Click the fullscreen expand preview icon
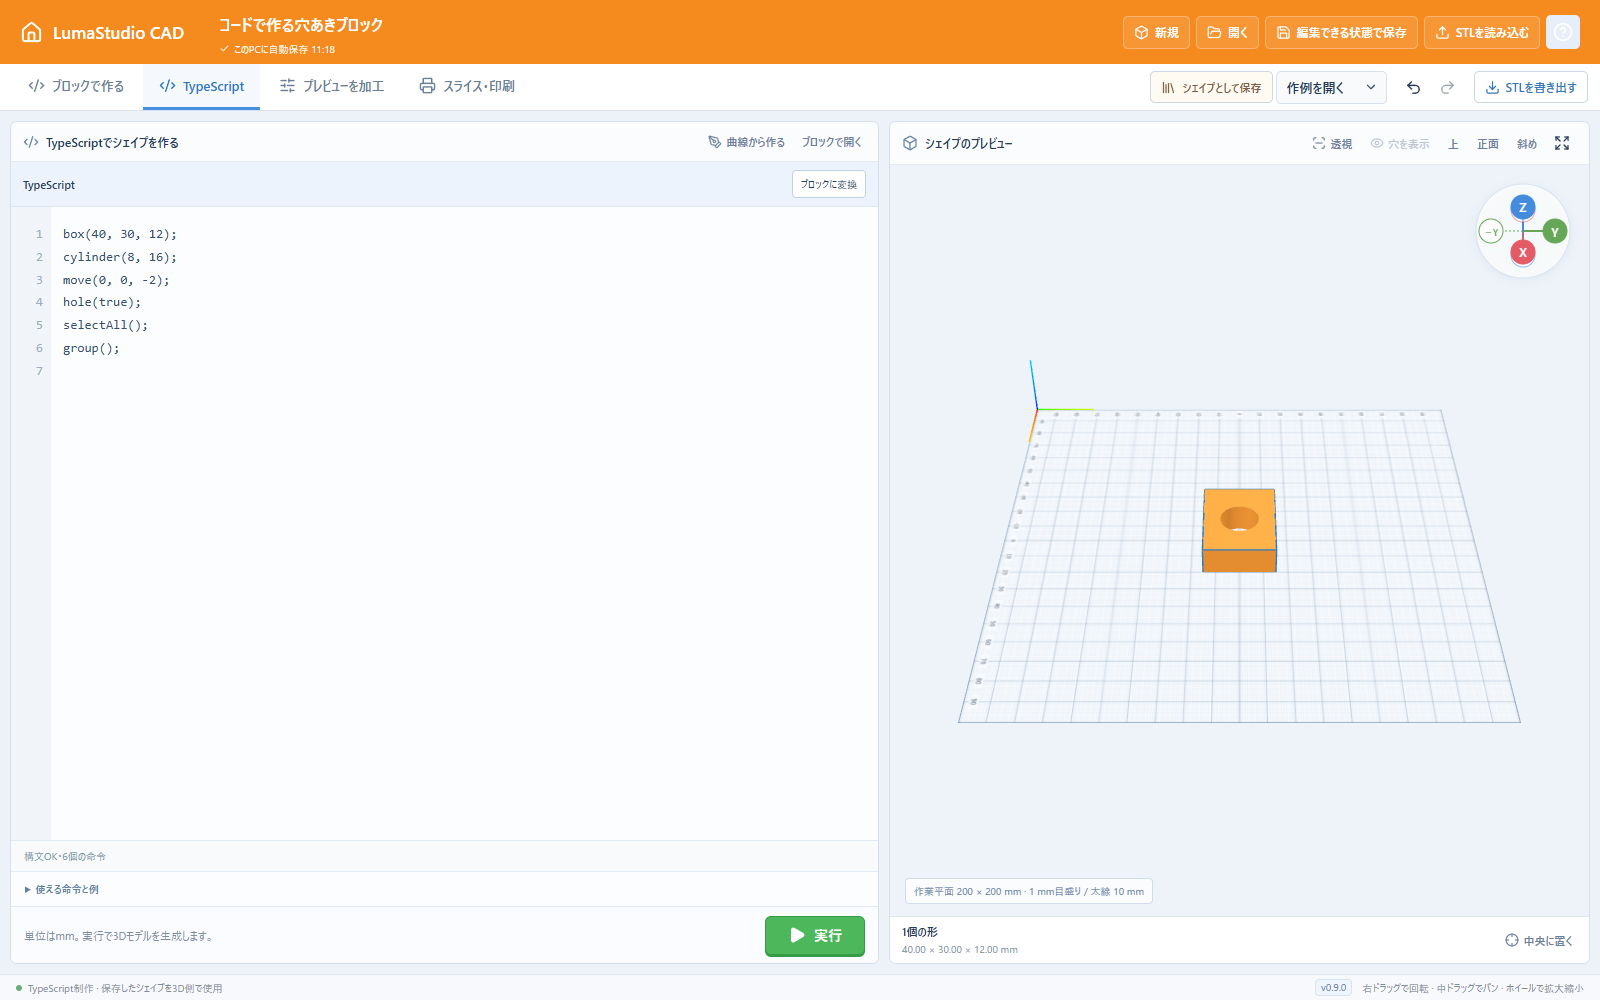Screen dimensions: 1600x1000 tap(1562, 143)
